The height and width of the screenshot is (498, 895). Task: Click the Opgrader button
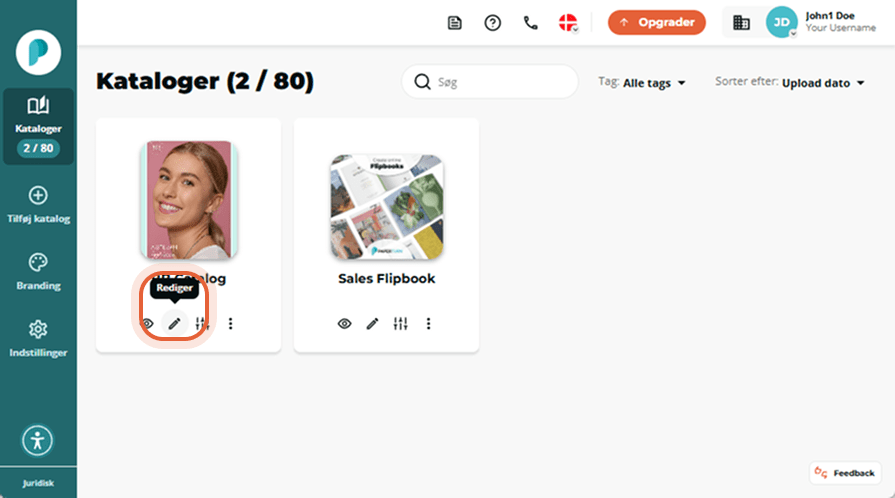(x=656, y=22)
